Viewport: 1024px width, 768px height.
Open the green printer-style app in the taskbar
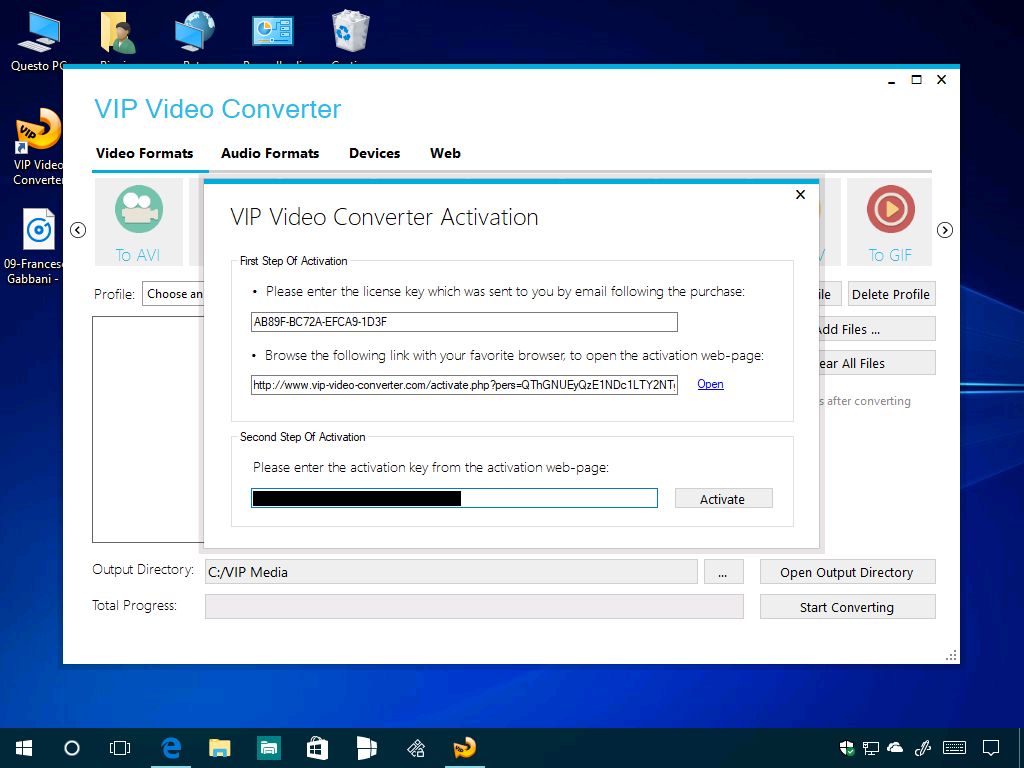click(268, 748)
